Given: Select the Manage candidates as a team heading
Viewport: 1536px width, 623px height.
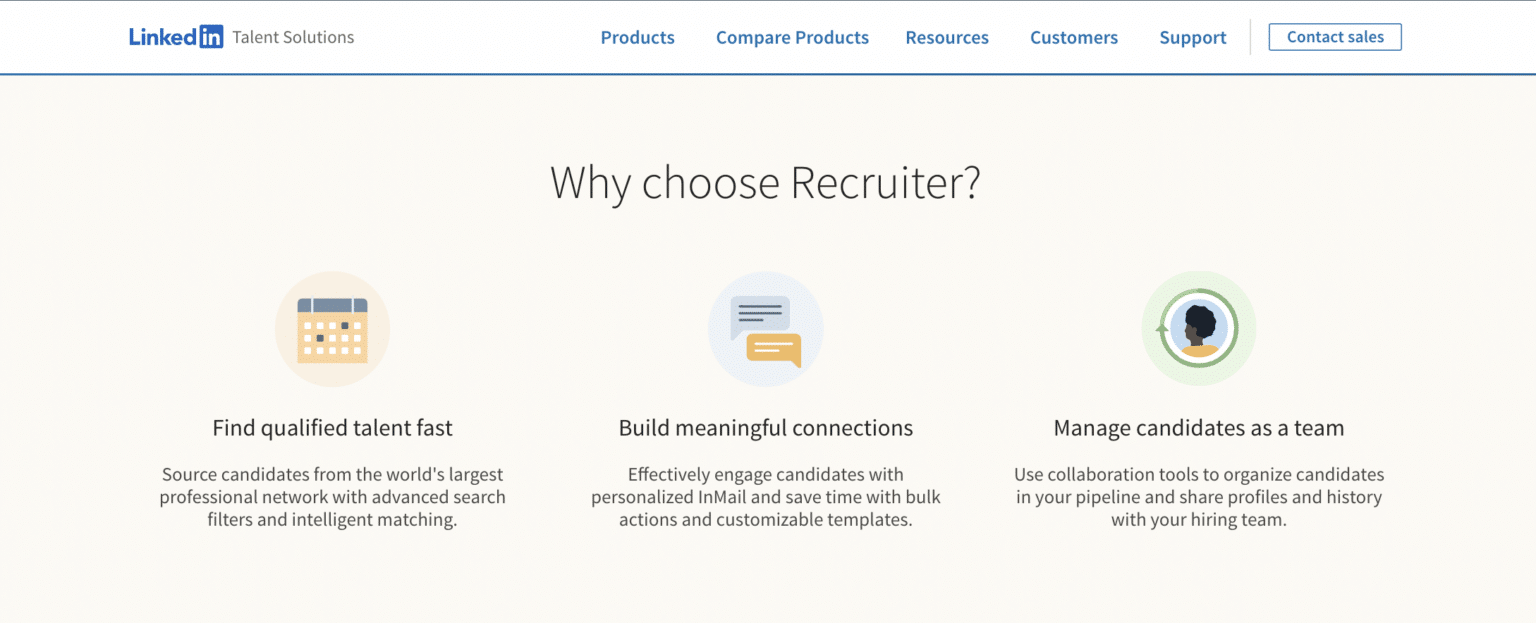Looking at the screenshot, I should (1198, 427).
